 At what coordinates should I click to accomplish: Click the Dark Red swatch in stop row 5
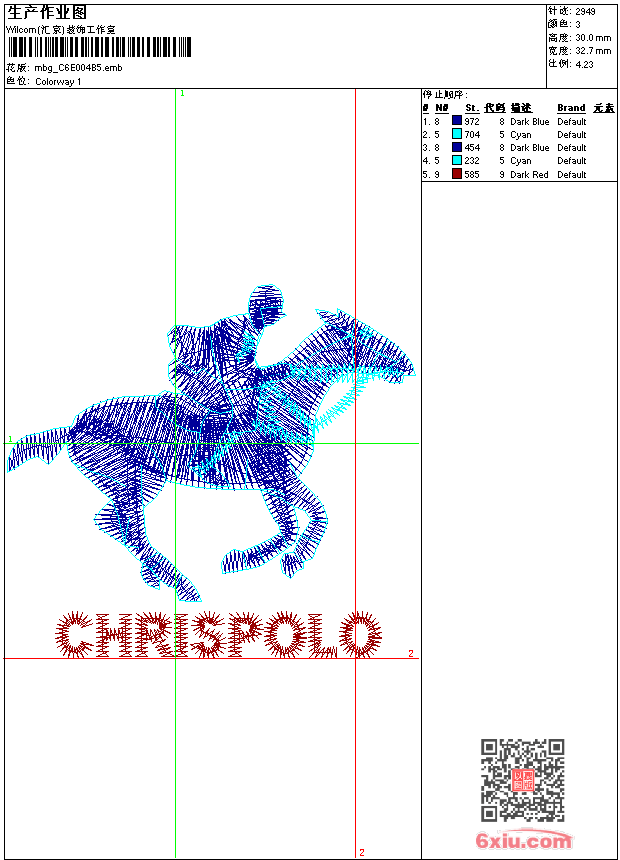(x=456, y=174)
